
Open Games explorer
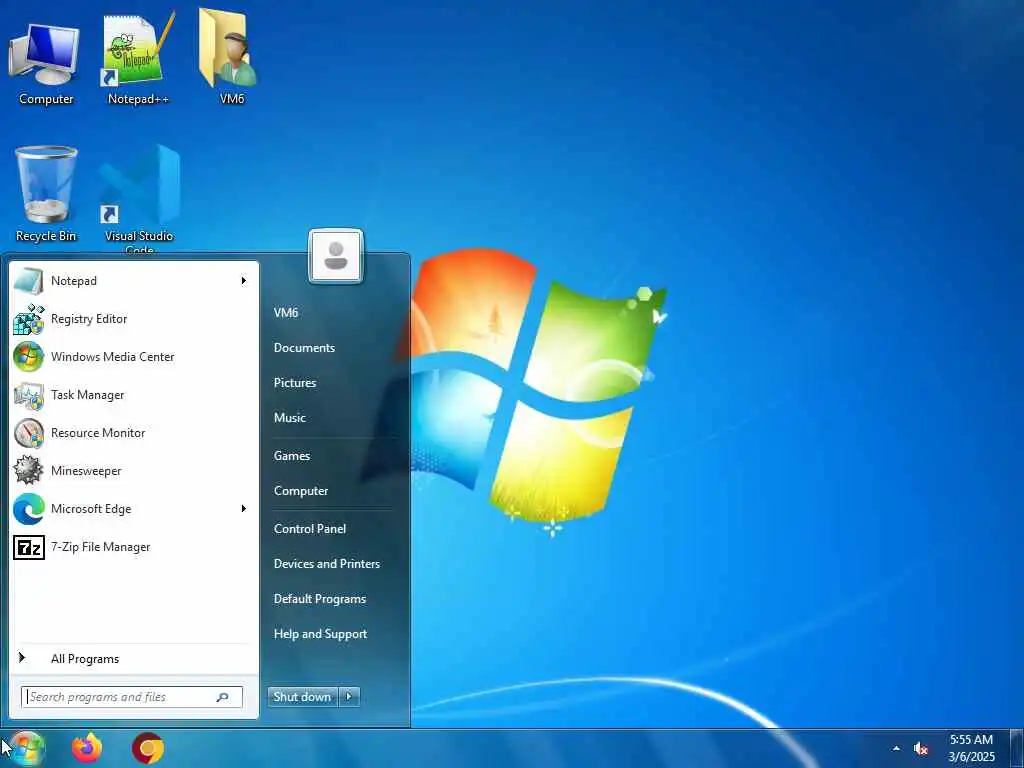tap(292, 456)
